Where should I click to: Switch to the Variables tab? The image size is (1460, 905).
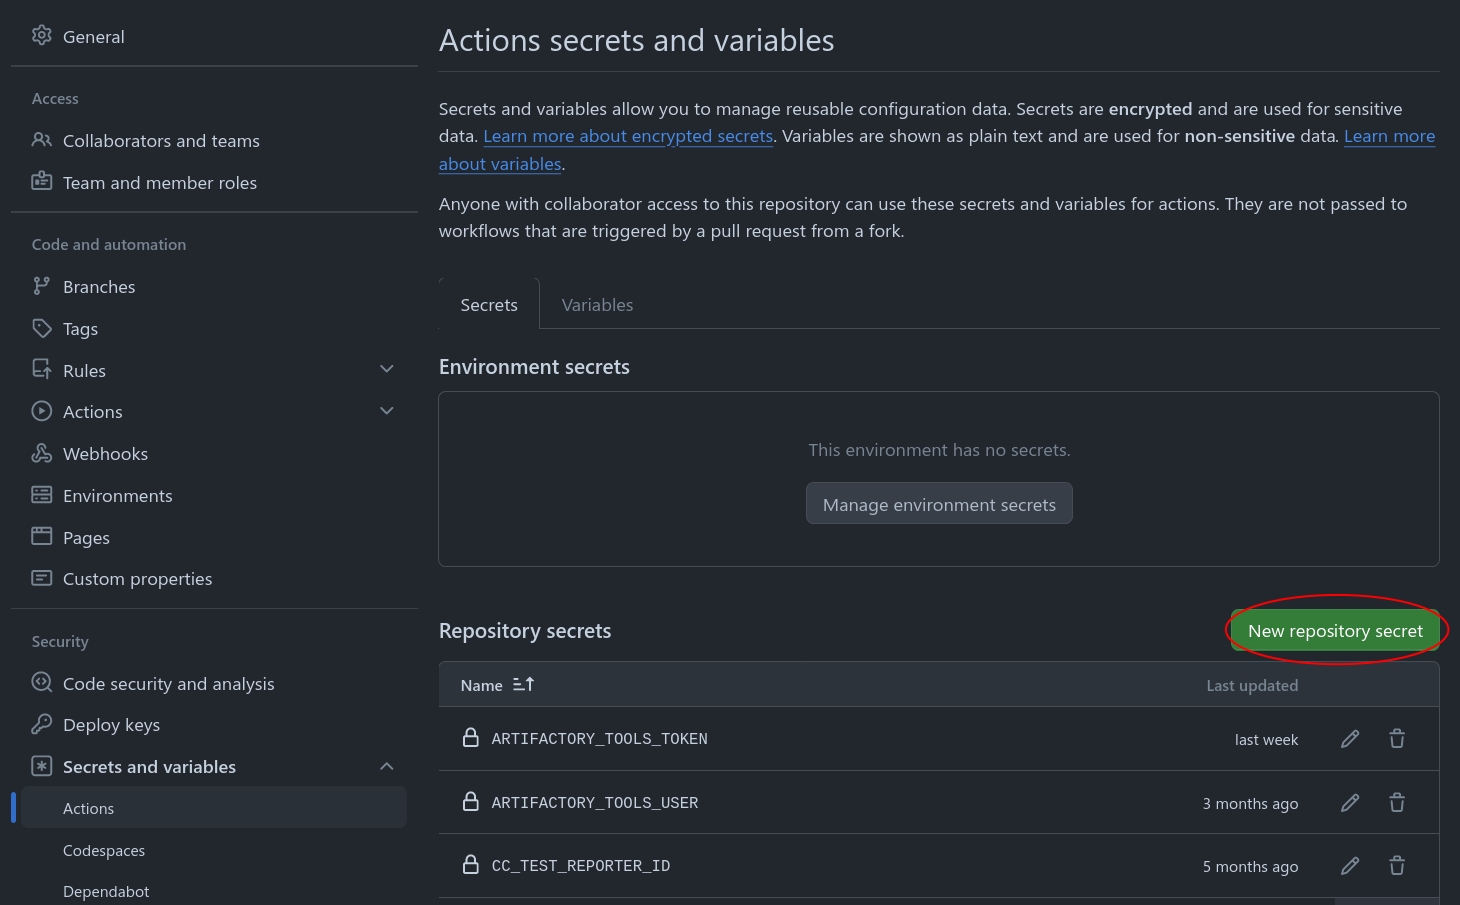597,305
